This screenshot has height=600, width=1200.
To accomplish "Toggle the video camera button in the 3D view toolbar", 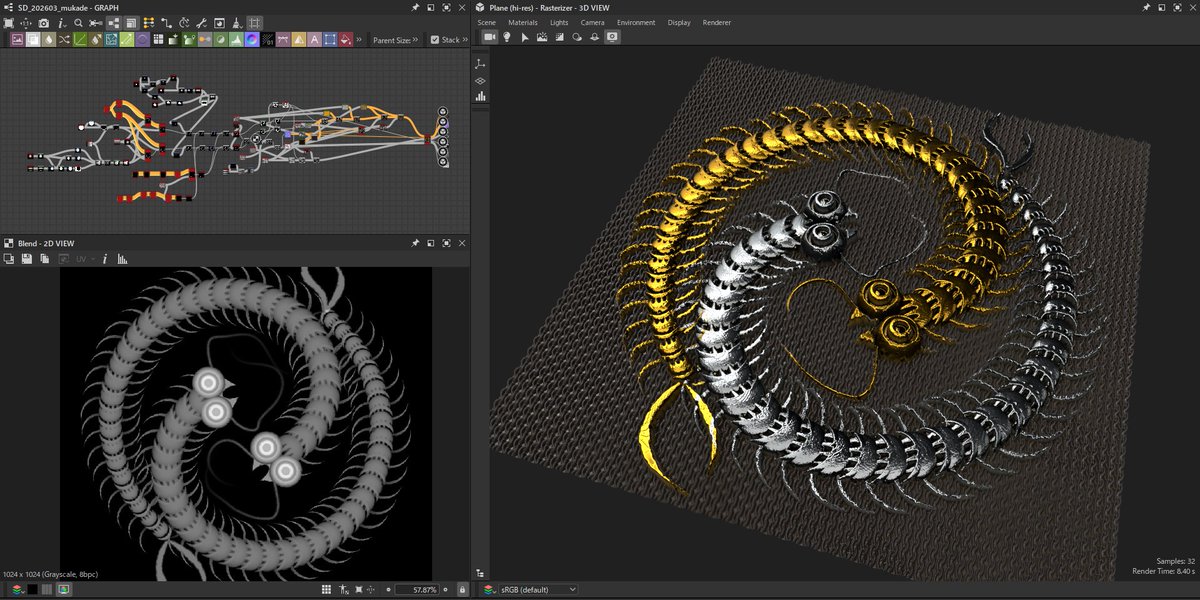I will pyautogui.click(x=490, y=37).
